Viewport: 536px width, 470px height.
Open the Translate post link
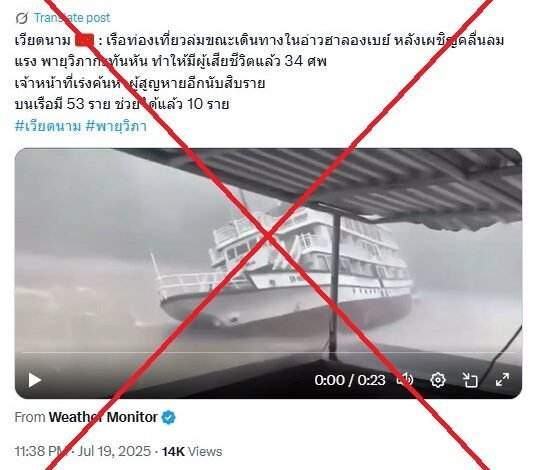click(72, 18)
